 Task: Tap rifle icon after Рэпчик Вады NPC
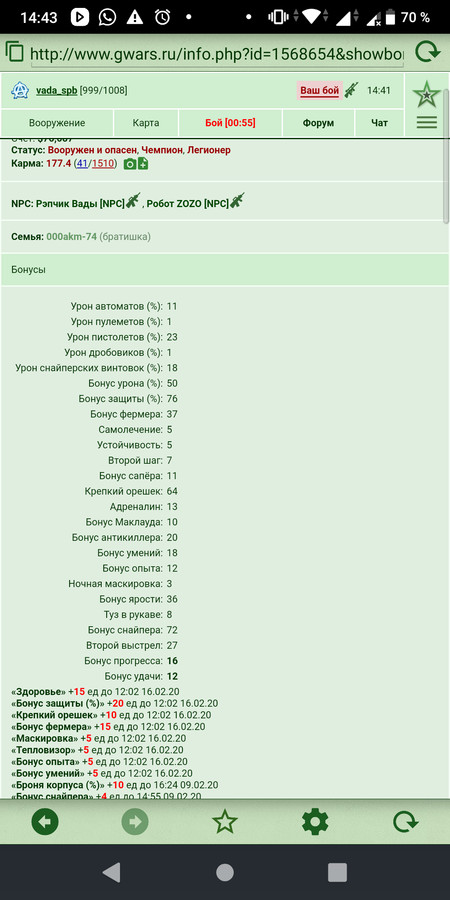point(133,200)
